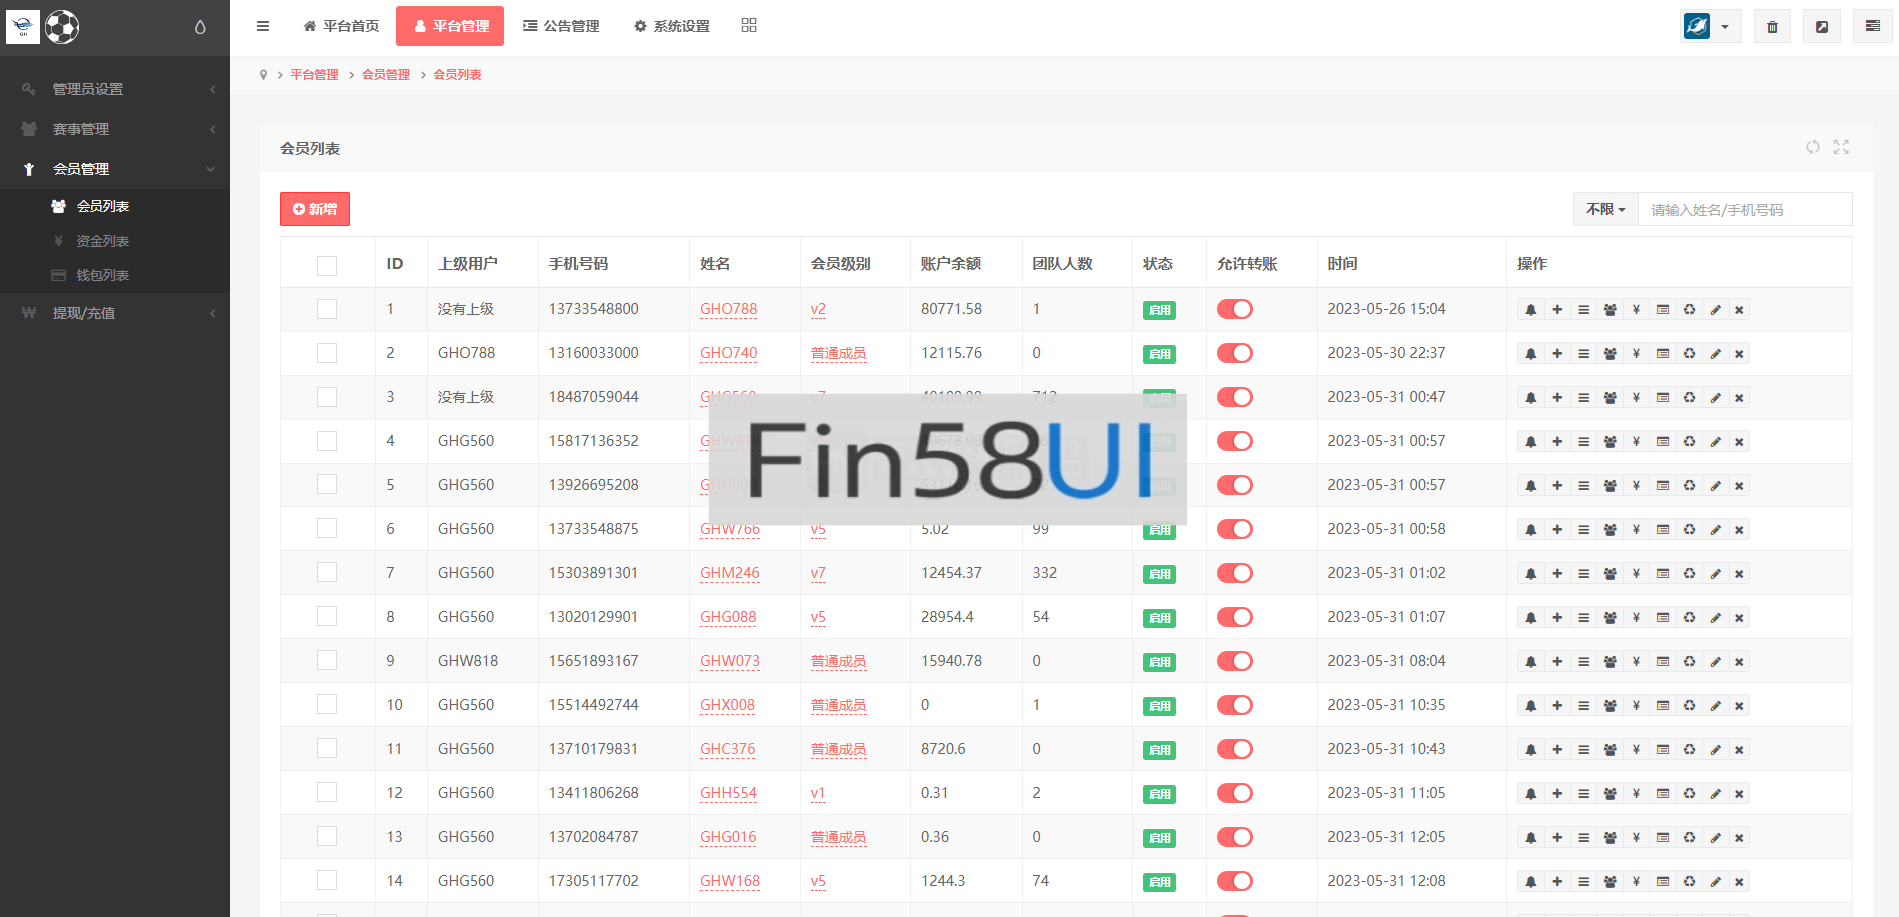1899x917 pixels.
Task: Disable transfer toggle for member ID 1
Action: coord(1234,309)
